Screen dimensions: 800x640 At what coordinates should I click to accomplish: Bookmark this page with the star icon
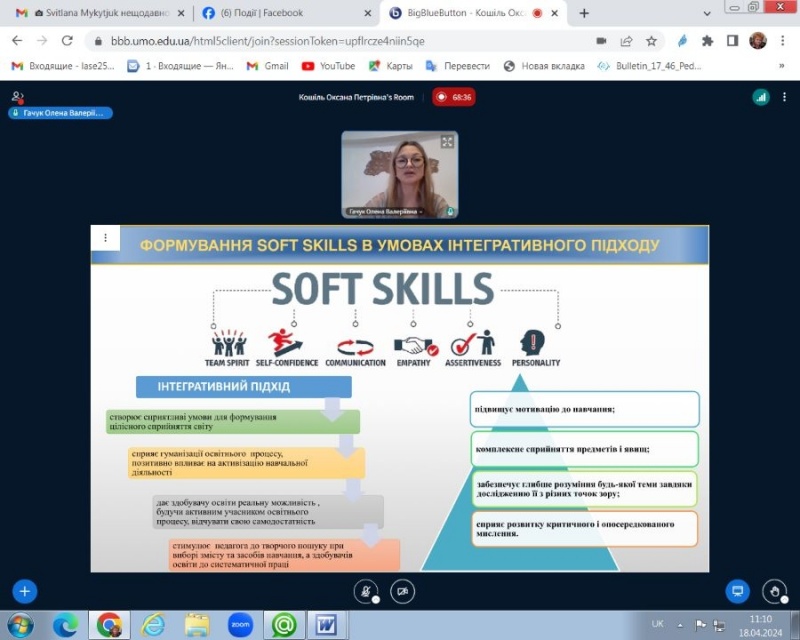pos(651,41)
